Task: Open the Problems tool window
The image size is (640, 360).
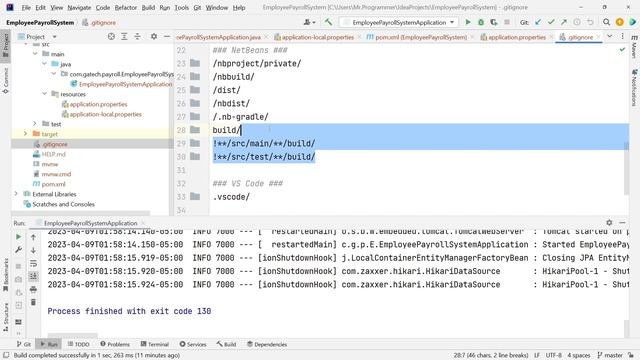Action: click(x=115, y=344)
